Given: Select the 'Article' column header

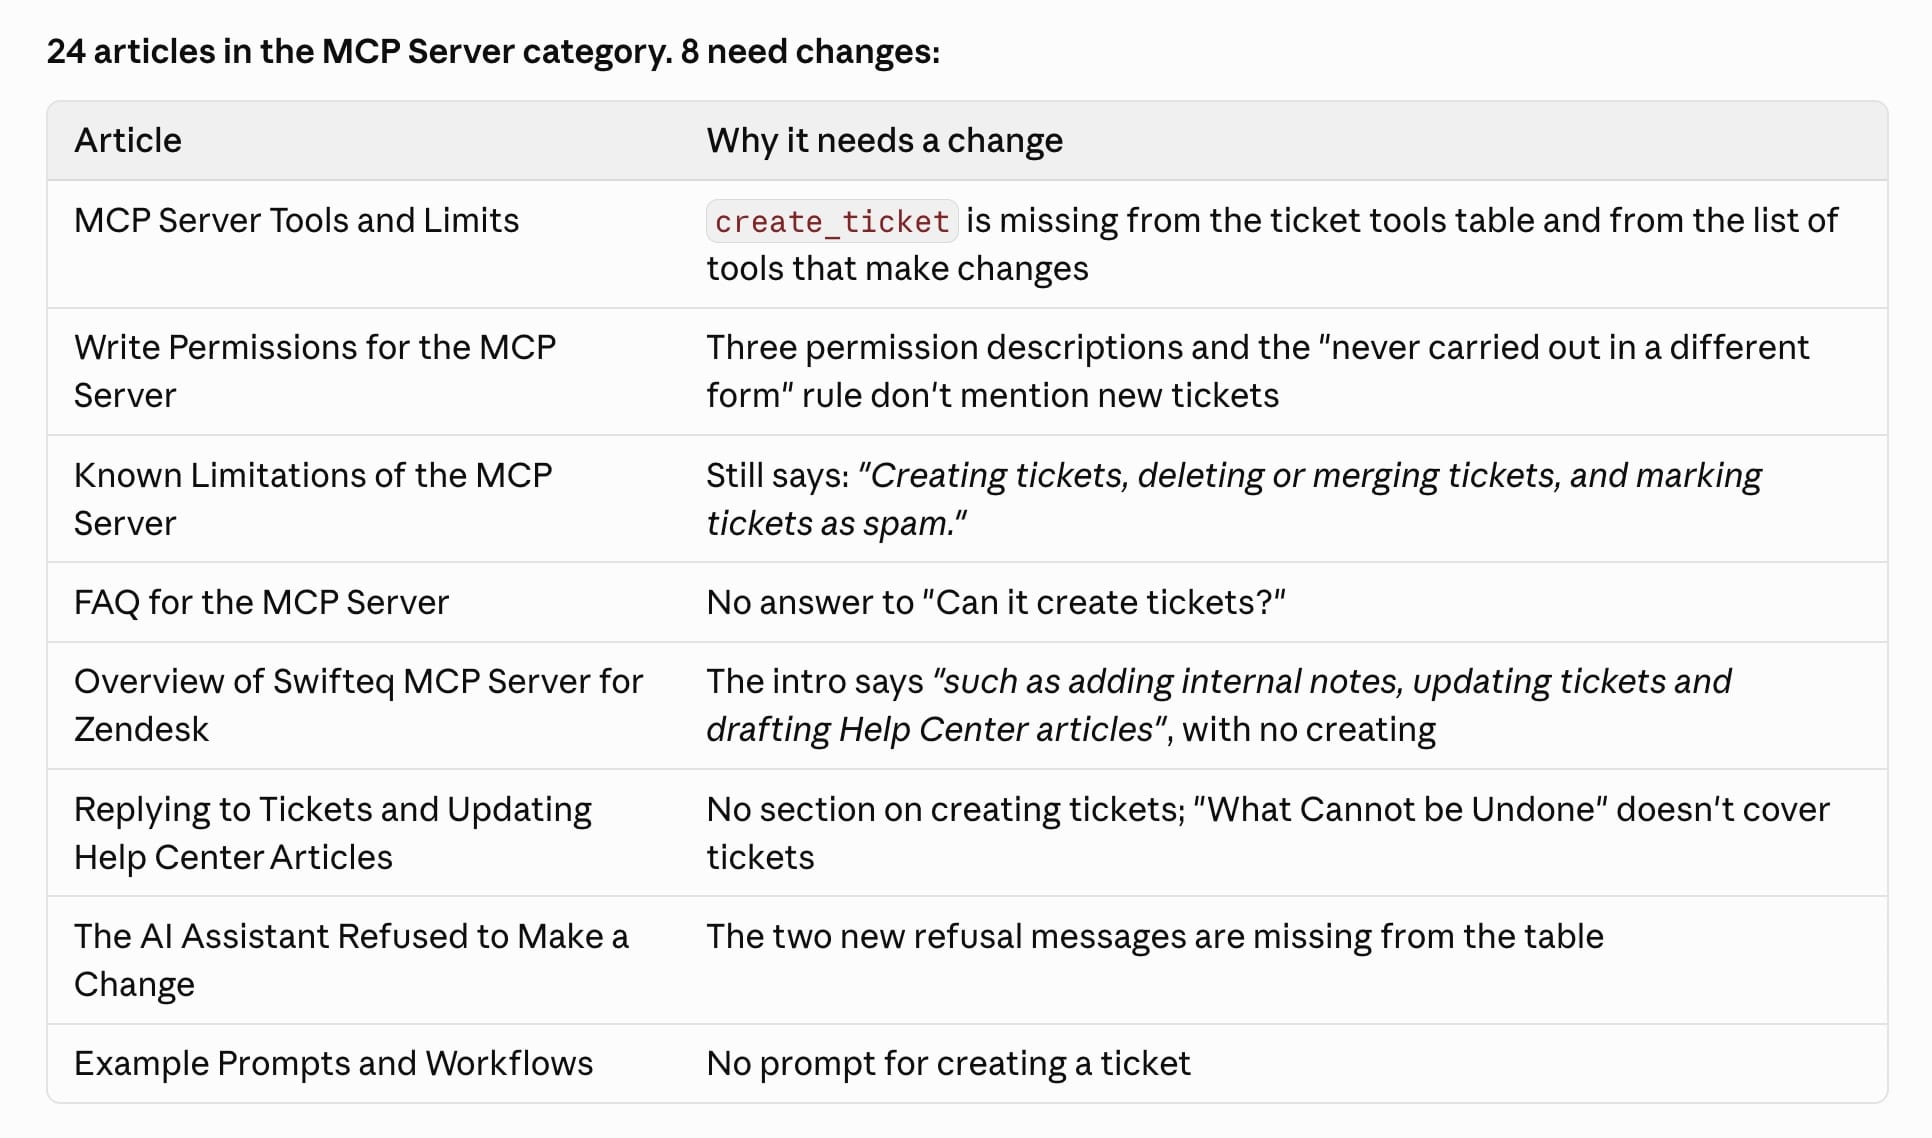Looking at the screenshot, I should 128,140.
